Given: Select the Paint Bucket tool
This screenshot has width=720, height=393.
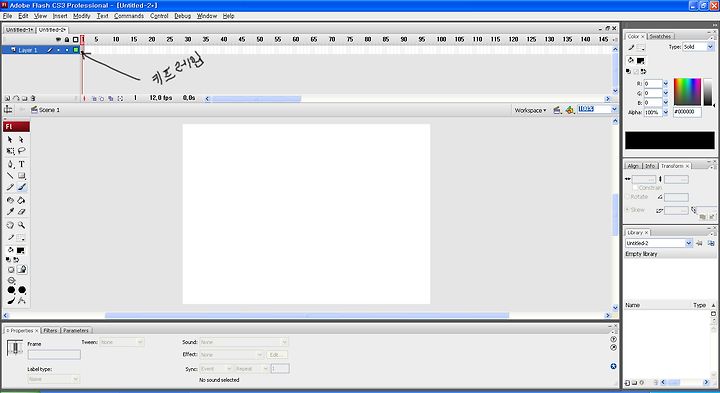Looking at the screenshot, I should point(21,200).
